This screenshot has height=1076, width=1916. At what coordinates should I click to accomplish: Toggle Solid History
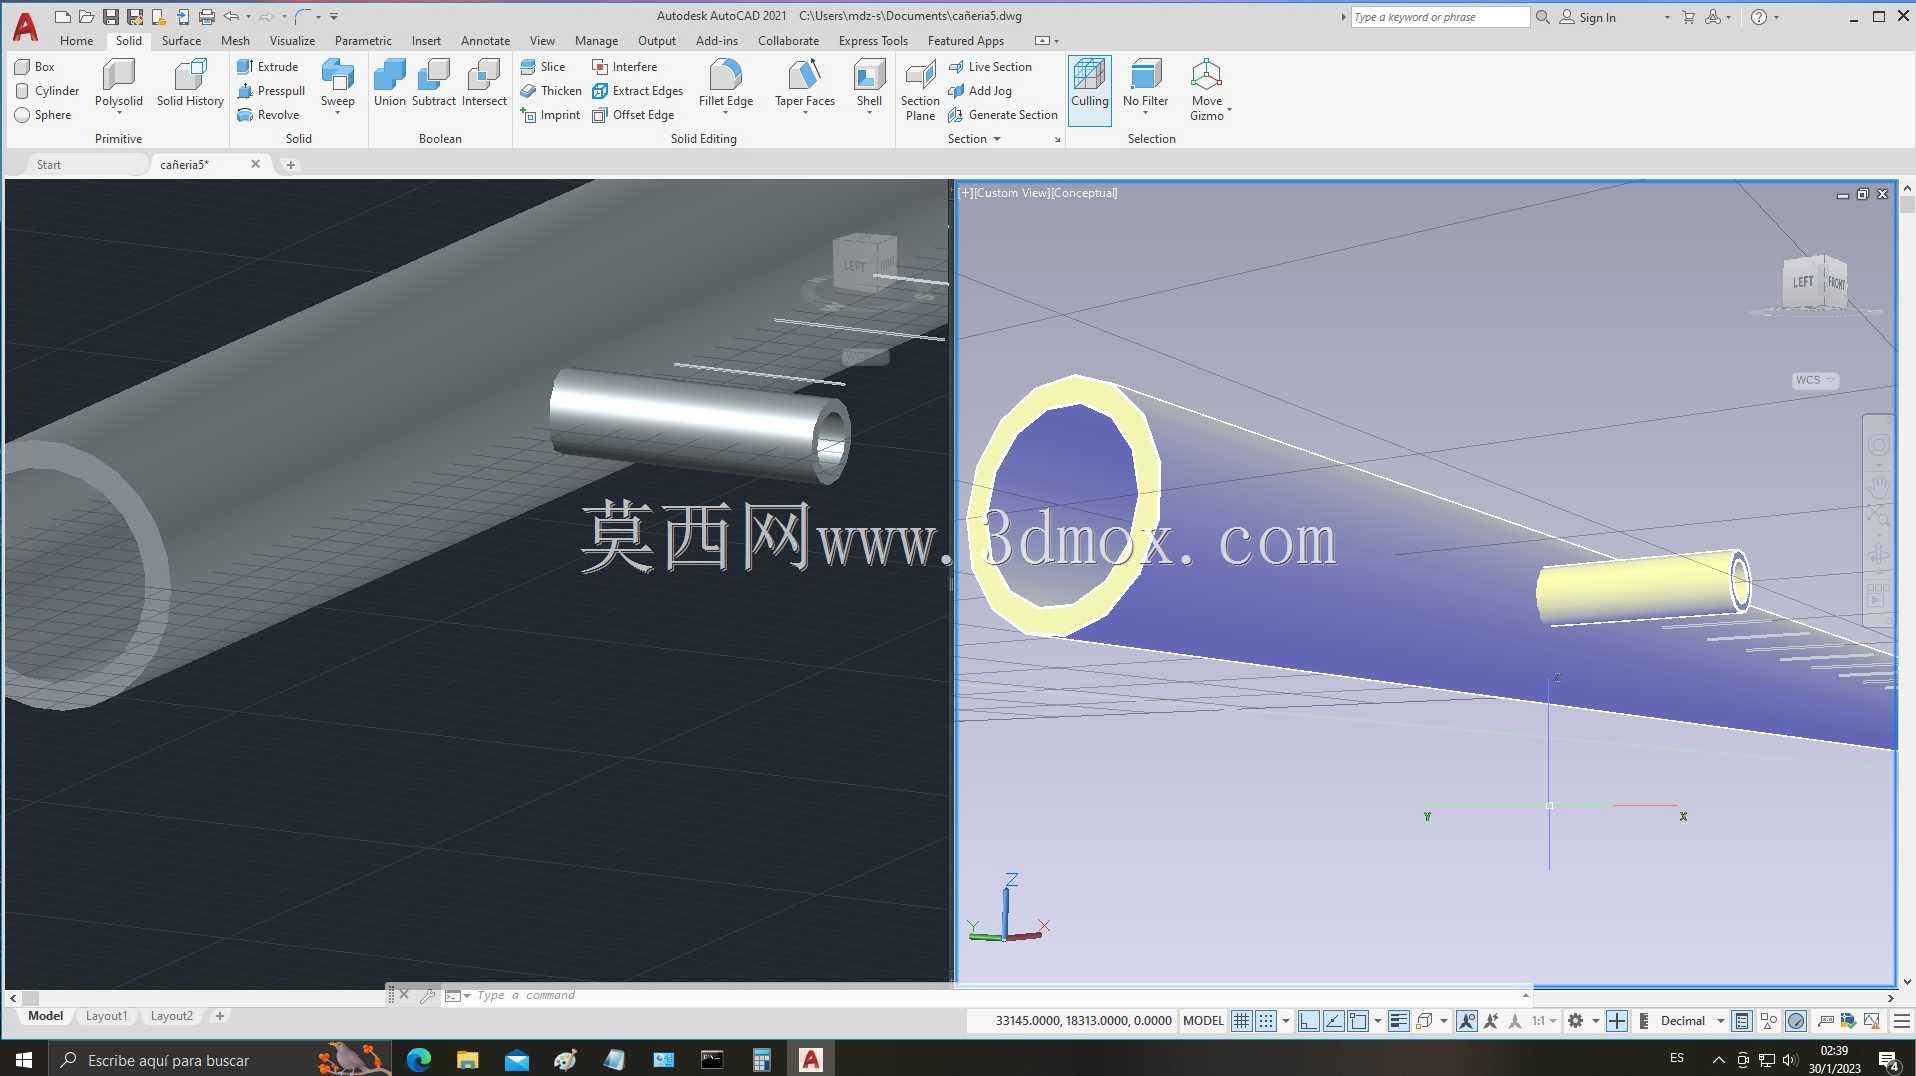tap(190, 83)
